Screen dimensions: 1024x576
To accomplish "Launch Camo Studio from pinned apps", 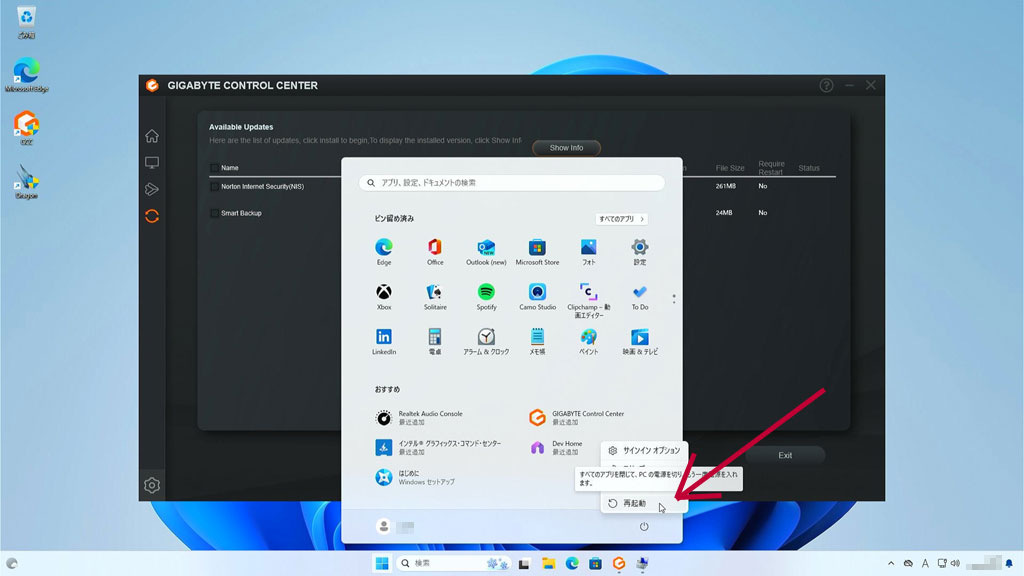I will (537, 292).
